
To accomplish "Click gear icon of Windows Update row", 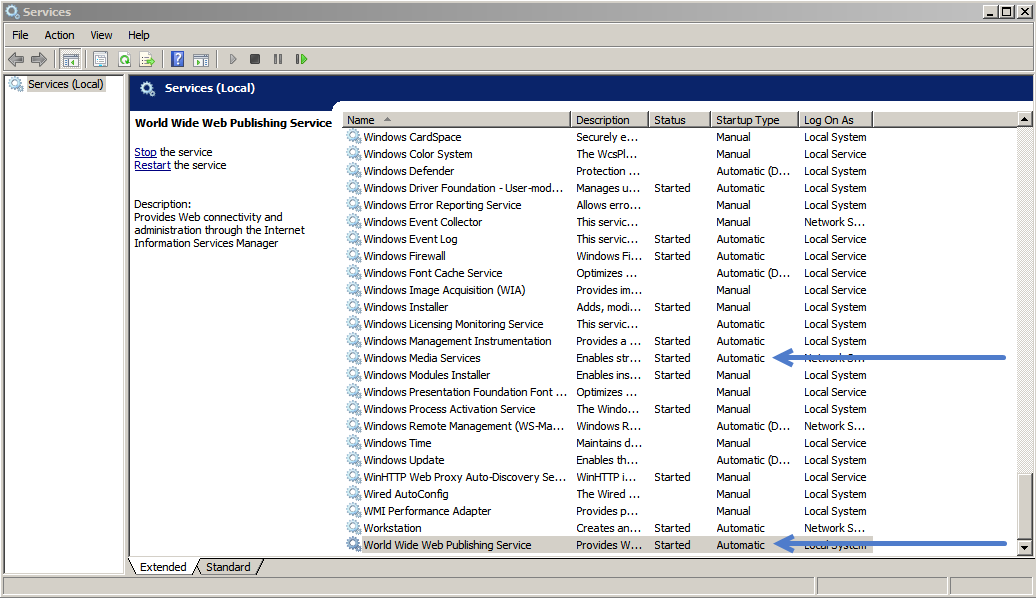I will point(353,459).
